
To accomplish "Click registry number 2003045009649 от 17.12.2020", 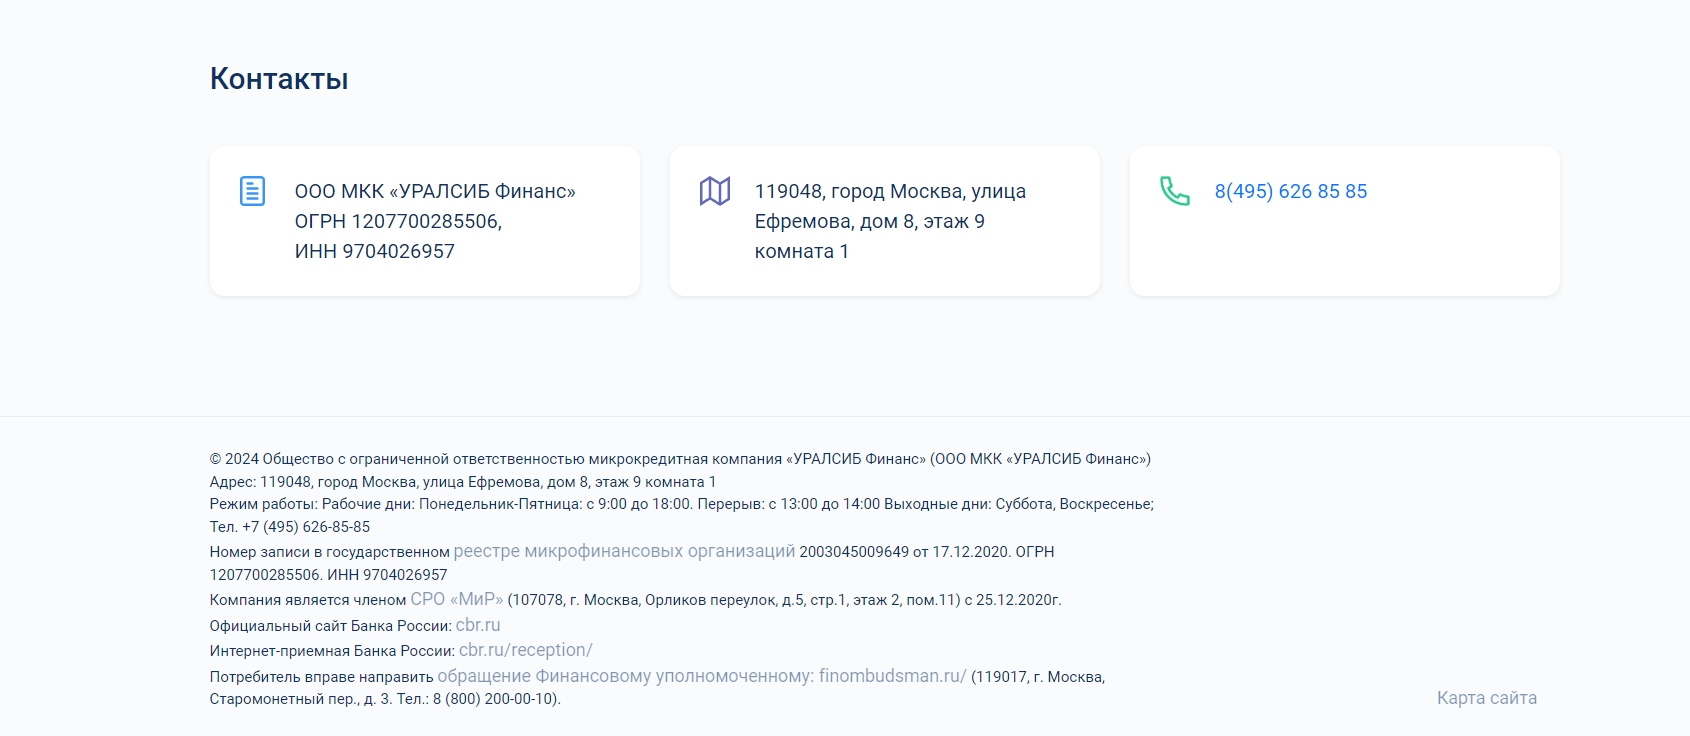I will tap(905, 552).
